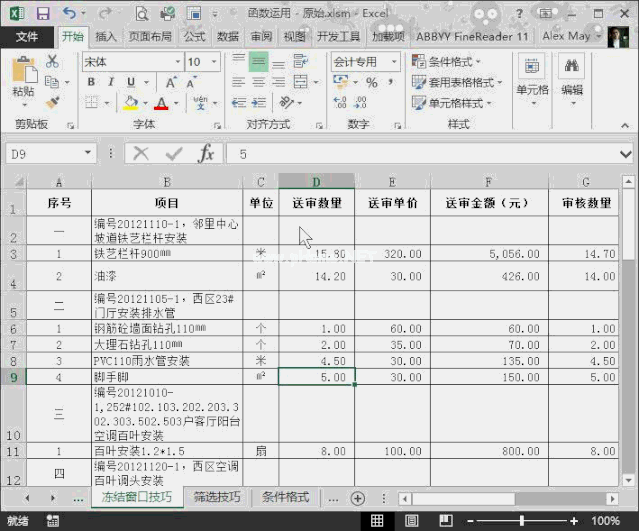639x531 pixels.
Task: Click the Redo arrow in quick access toolbar
Action: pos(105,13)
